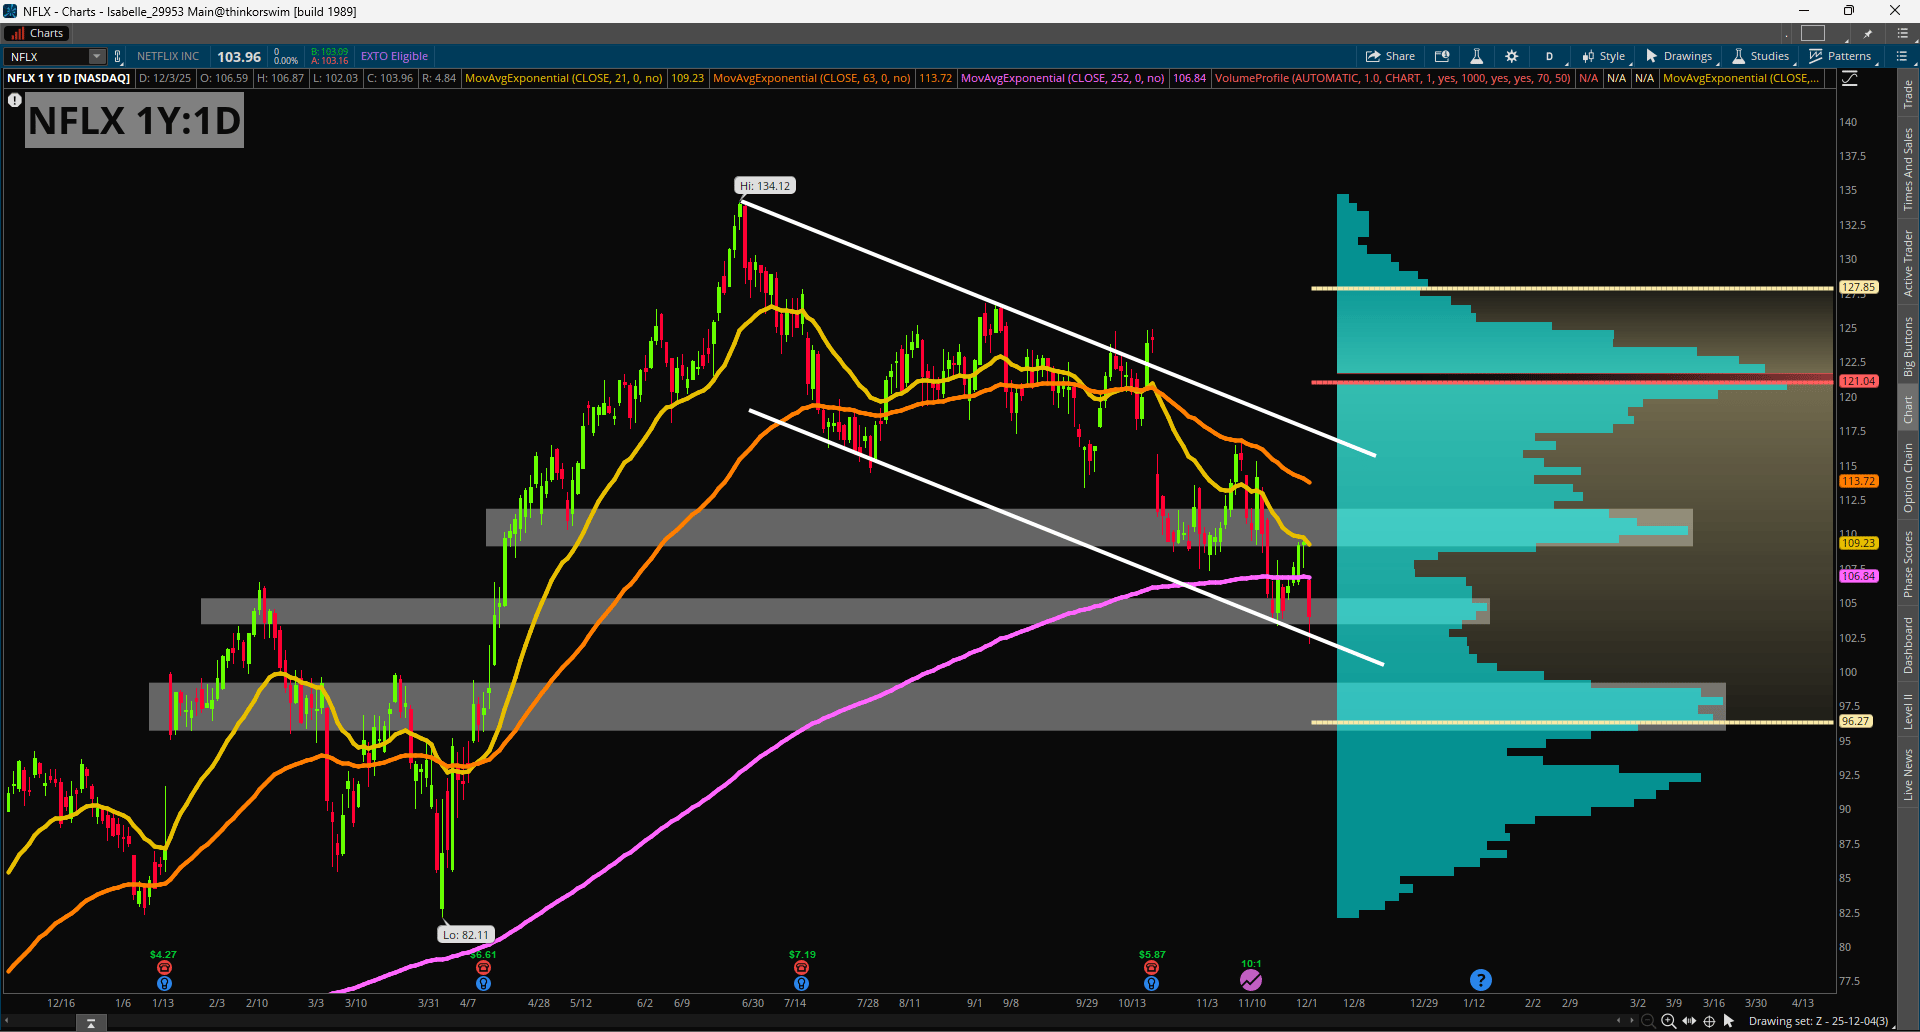This screenshot has height=1032, width=1920.
Task: Open the Edit studies flask icon
Action: (1476, 56)
